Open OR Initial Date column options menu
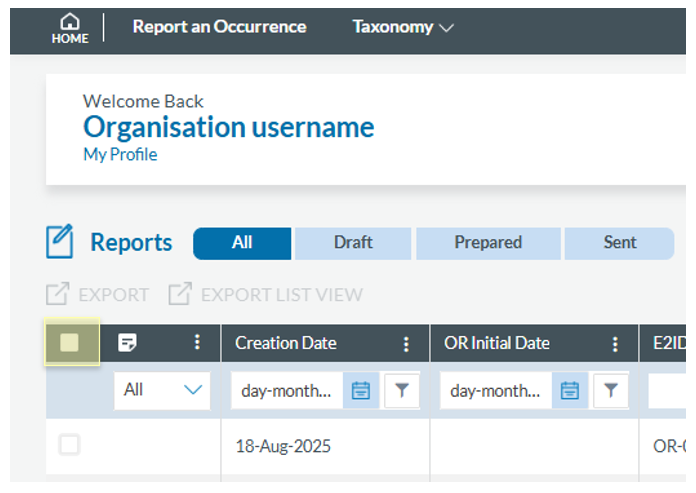 [615, 343]
